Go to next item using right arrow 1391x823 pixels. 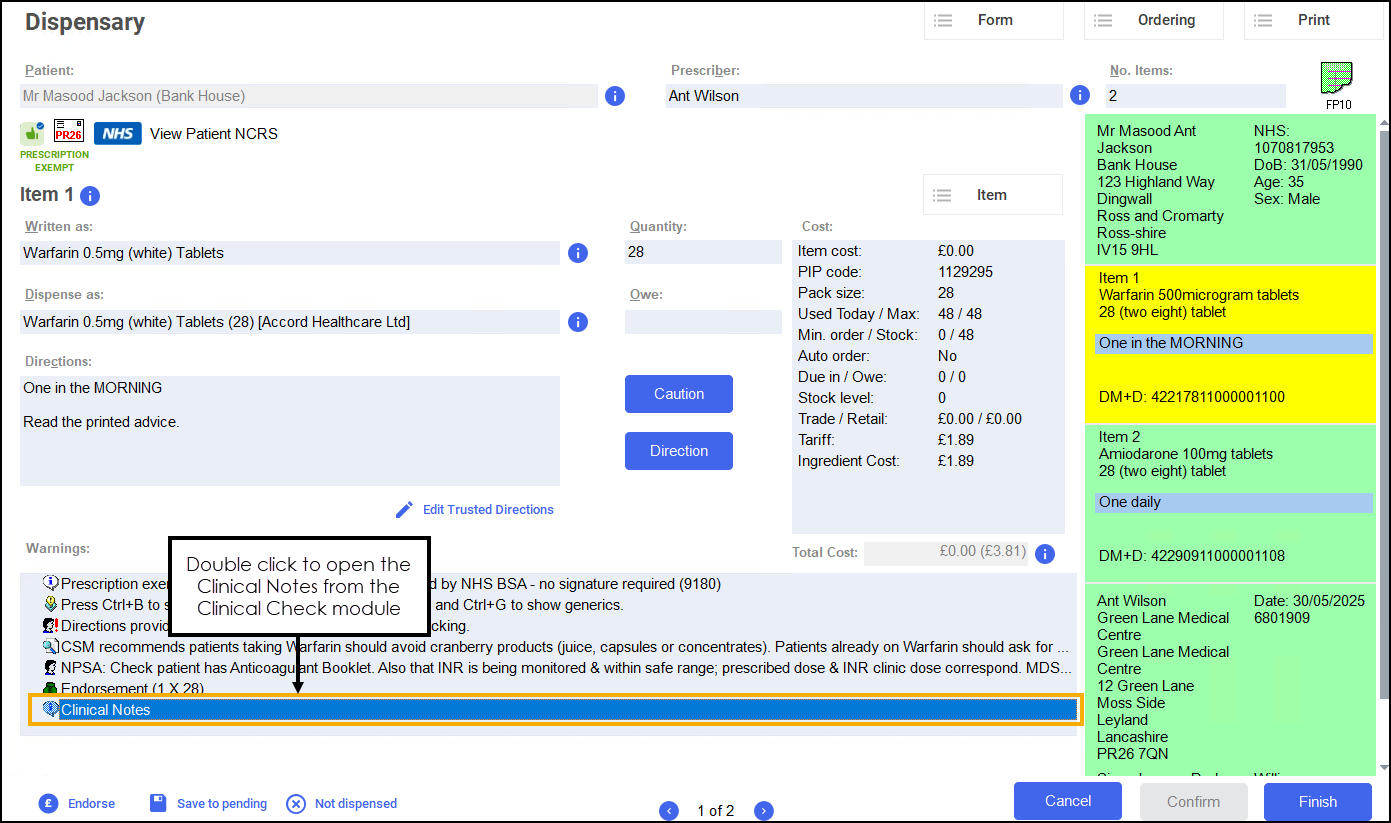(x=763, y=811)
